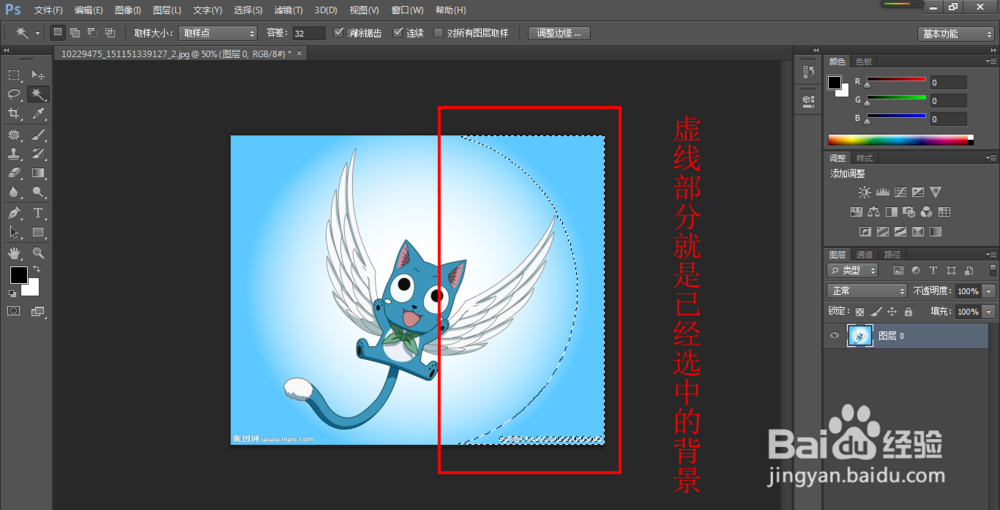Toggle lock transparent pixels
The width and height of the screenshot is (1000, 510).
[x=860, y=312]
